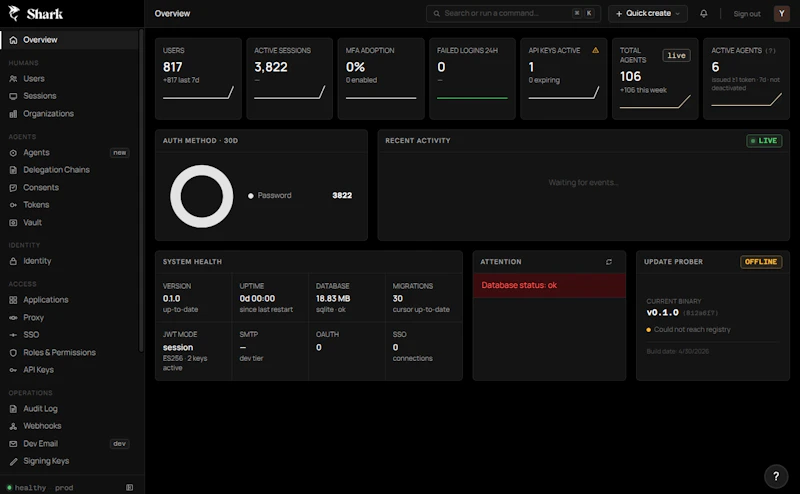Click the Users sidebar icon
This screenshot has height=494, width=800.
(13, 79)
